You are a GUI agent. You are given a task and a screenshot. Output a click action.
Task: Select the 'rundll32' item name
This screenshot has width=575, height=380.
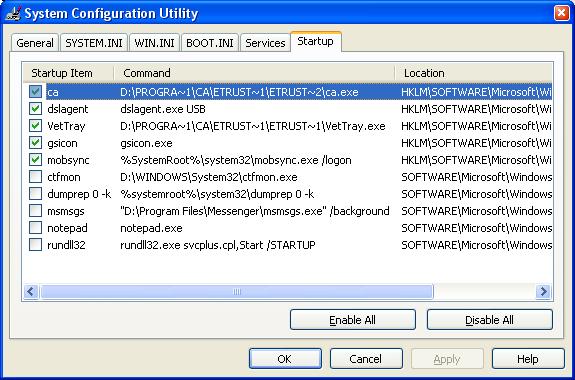[66, 245]
